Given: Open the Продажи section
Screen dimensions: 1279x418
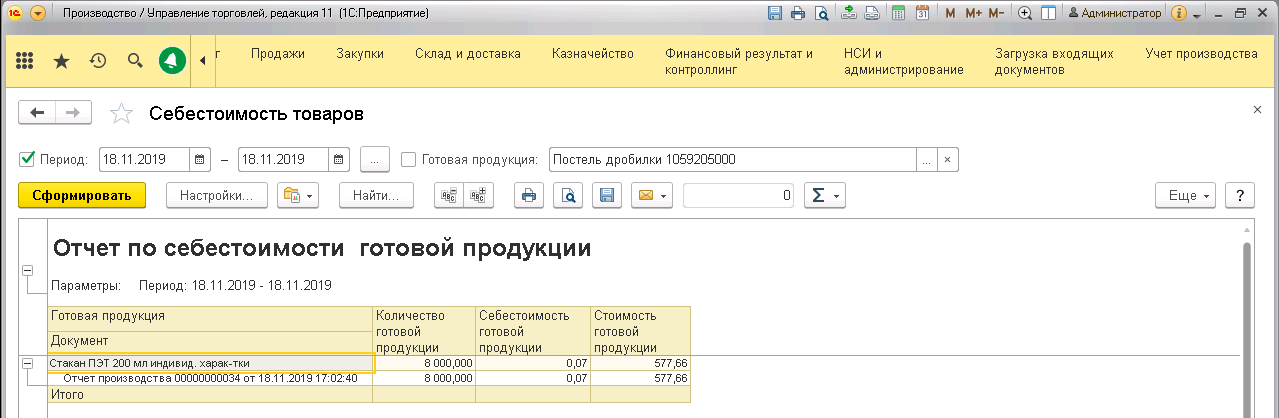Looking at the screenshot, I should tap(277, 53).
